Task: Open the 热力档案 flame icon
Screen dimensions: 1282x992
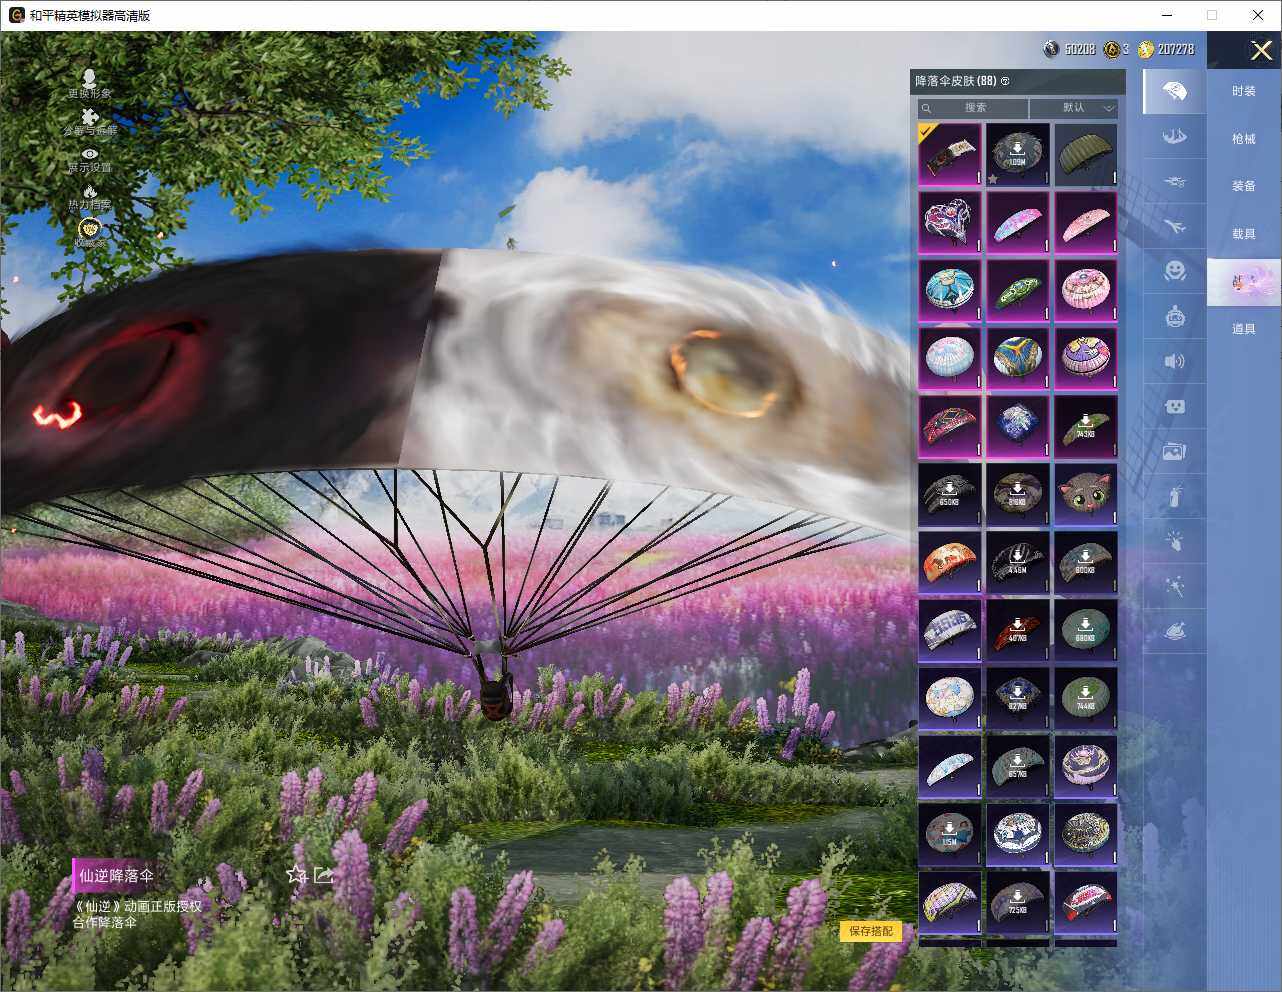Action: 90,196
